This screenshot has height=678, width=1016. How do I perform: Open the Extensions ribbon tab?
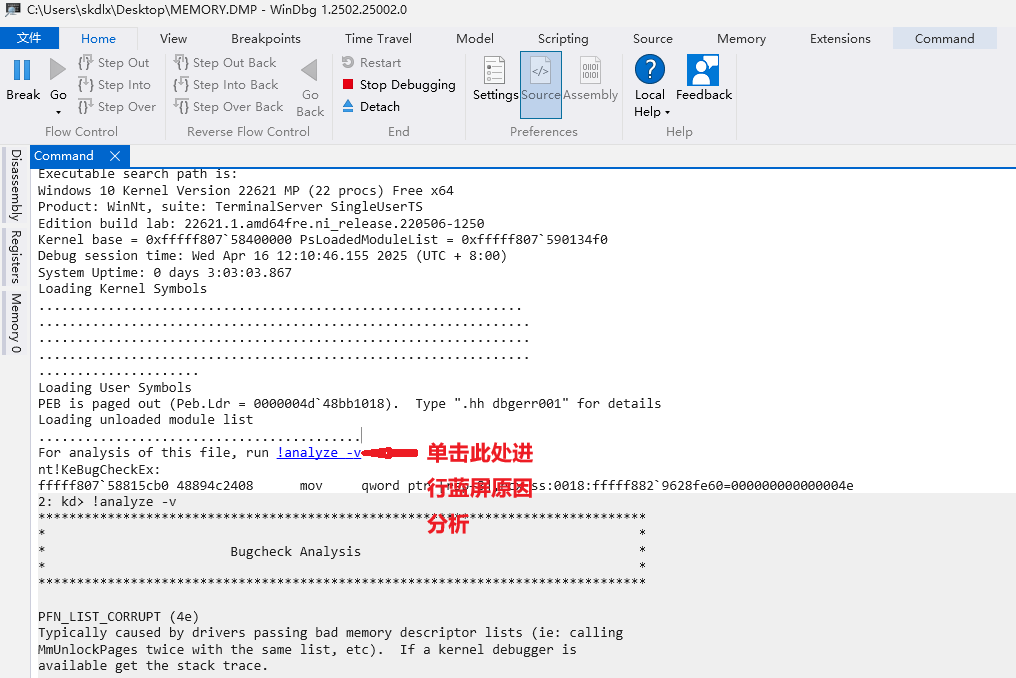840,38
